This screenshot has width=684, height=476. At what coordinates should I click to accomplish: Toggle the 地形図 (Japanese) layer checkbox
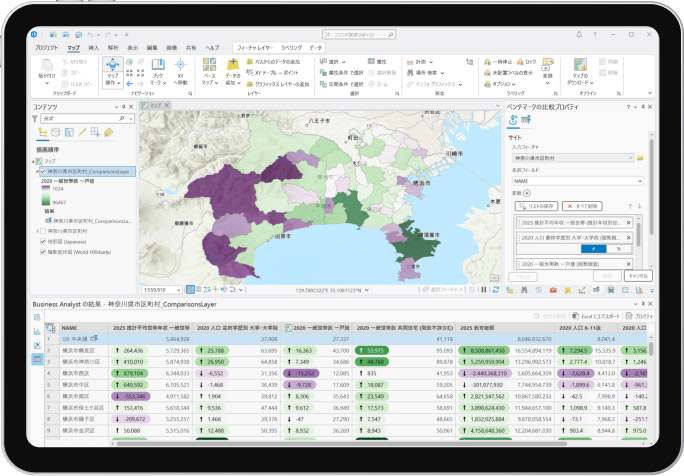coord(42,241)
